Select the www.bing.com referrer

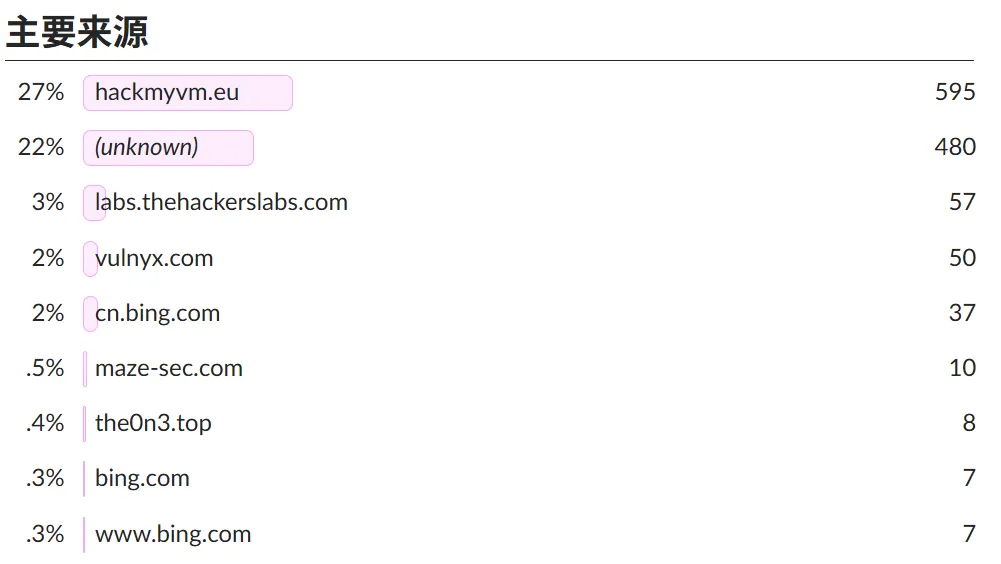pyautogui.click(x=173, y=535)
